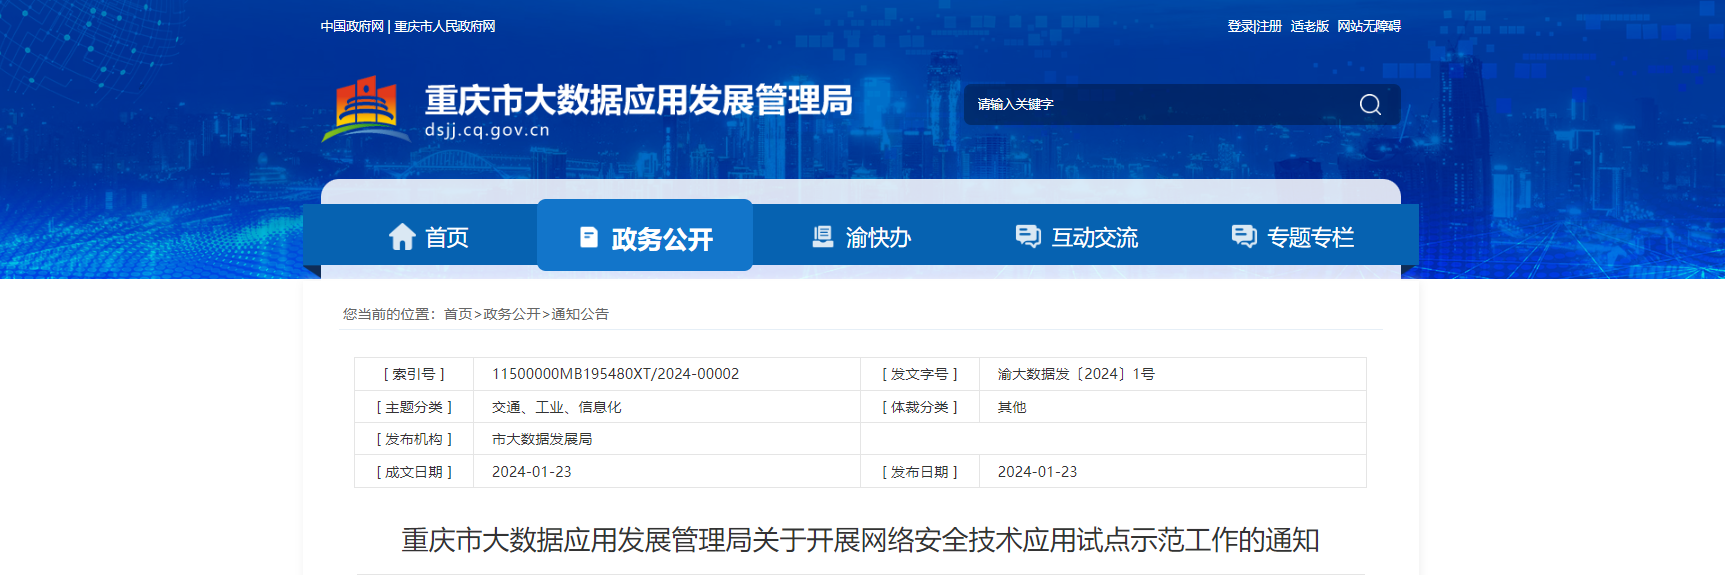Open the 专题专栏 section
This screenshot has width=1726, height=575.
tap(1310, 238)
